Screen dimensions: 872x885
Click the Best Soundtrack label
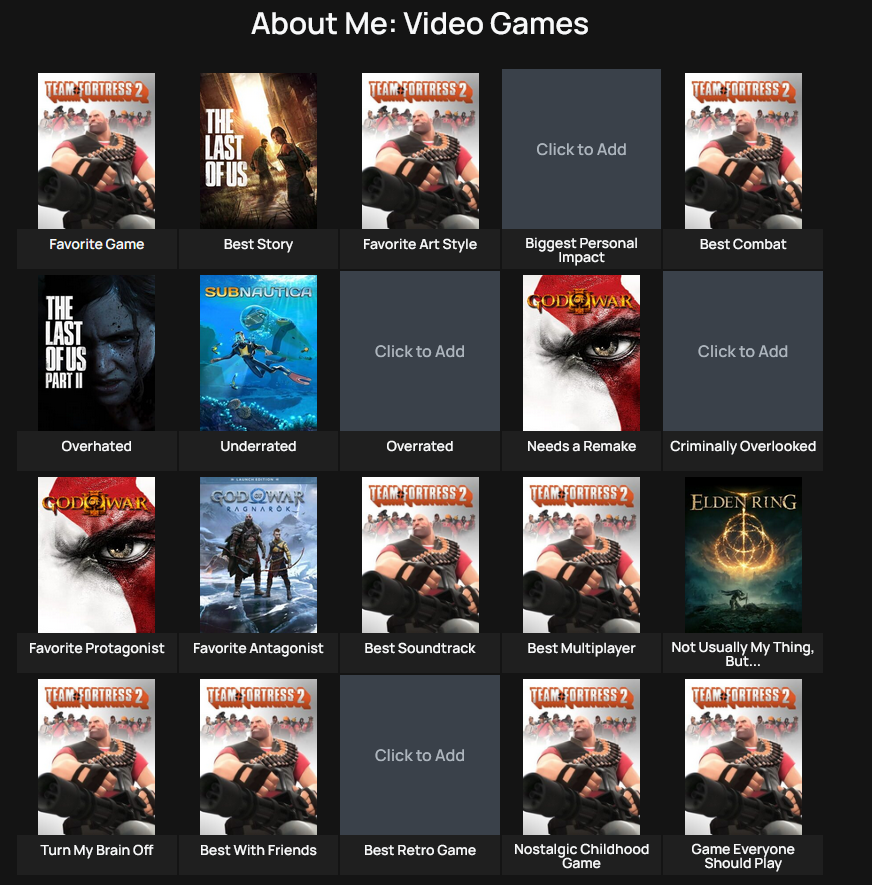click(x=420, y=649)
